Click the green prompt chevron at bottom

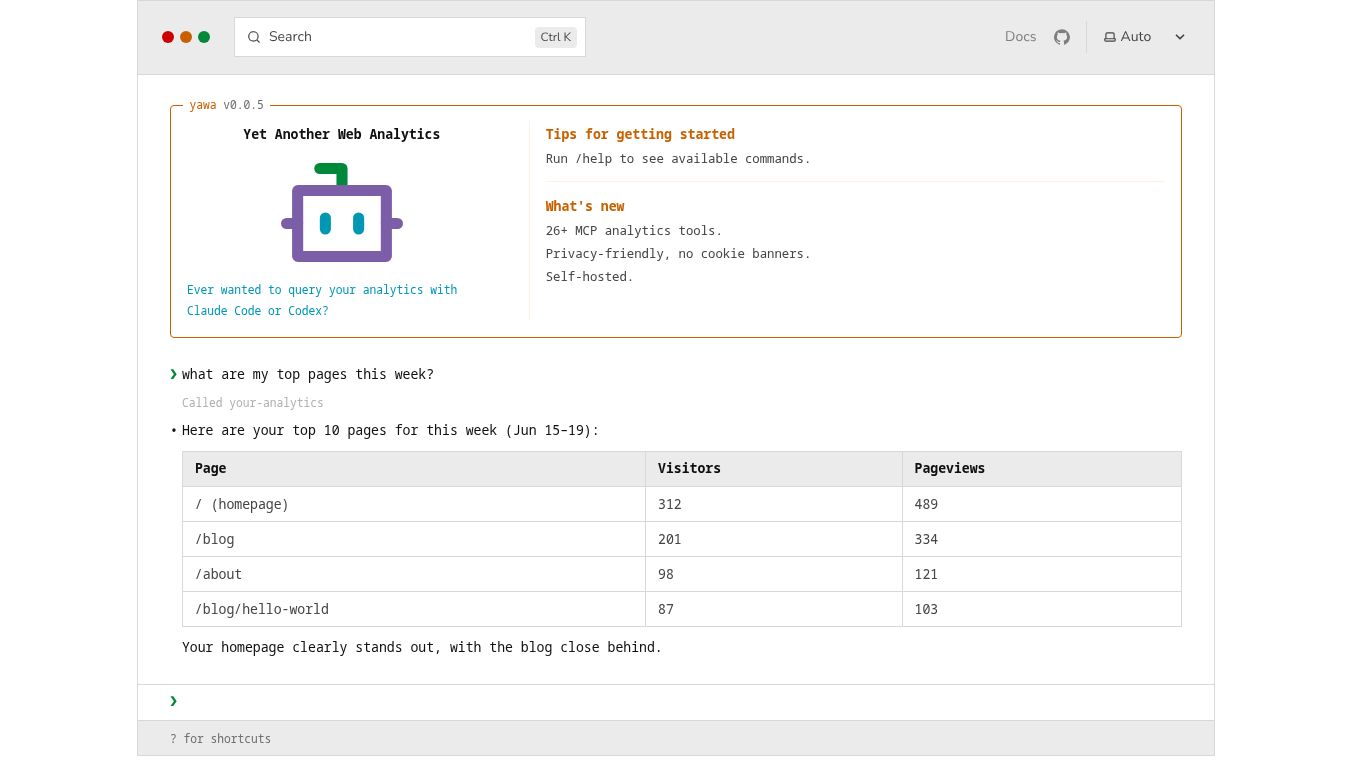tap(173, 701)
